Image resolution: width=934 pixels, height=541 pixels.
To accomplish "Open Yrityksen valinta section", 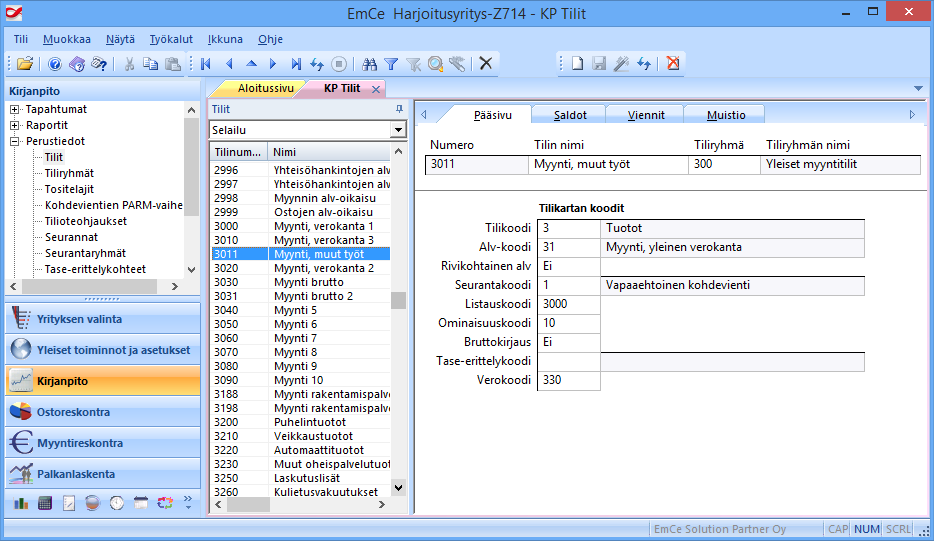I will pos(103,319).
